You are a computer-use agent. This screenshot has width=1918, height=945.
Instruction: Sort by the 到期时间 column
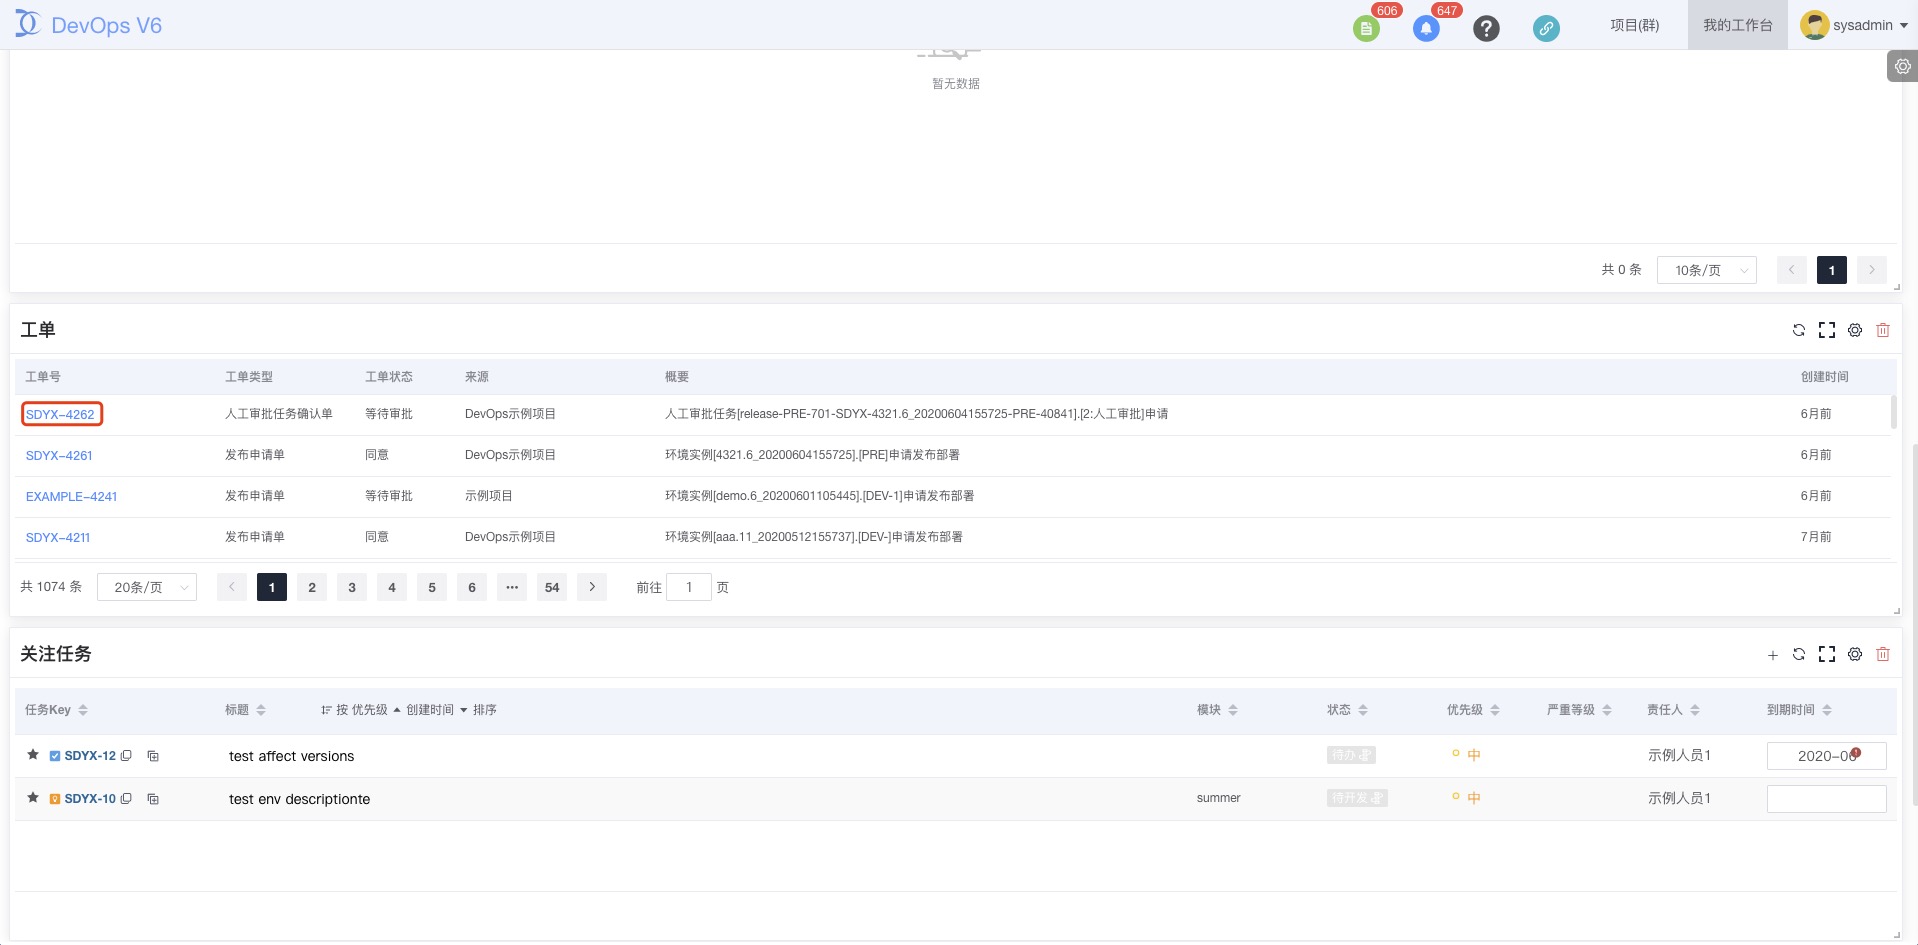point(1827,710)
